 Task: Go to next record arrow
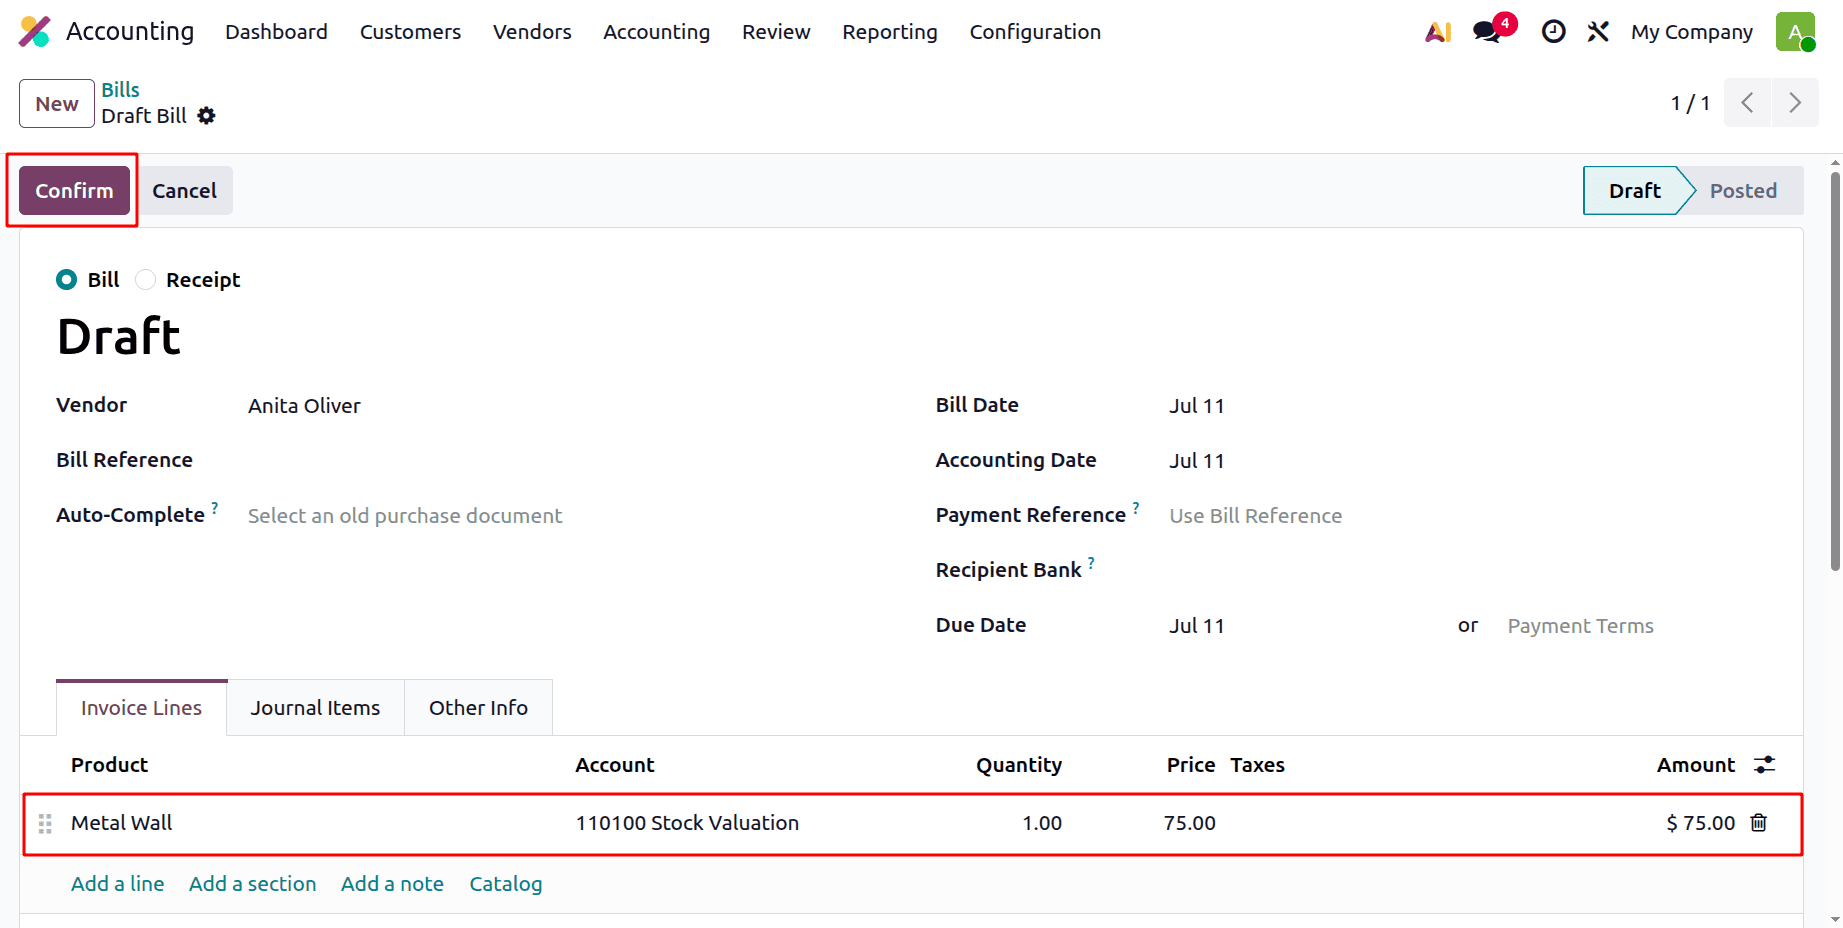pos(1795,103)
